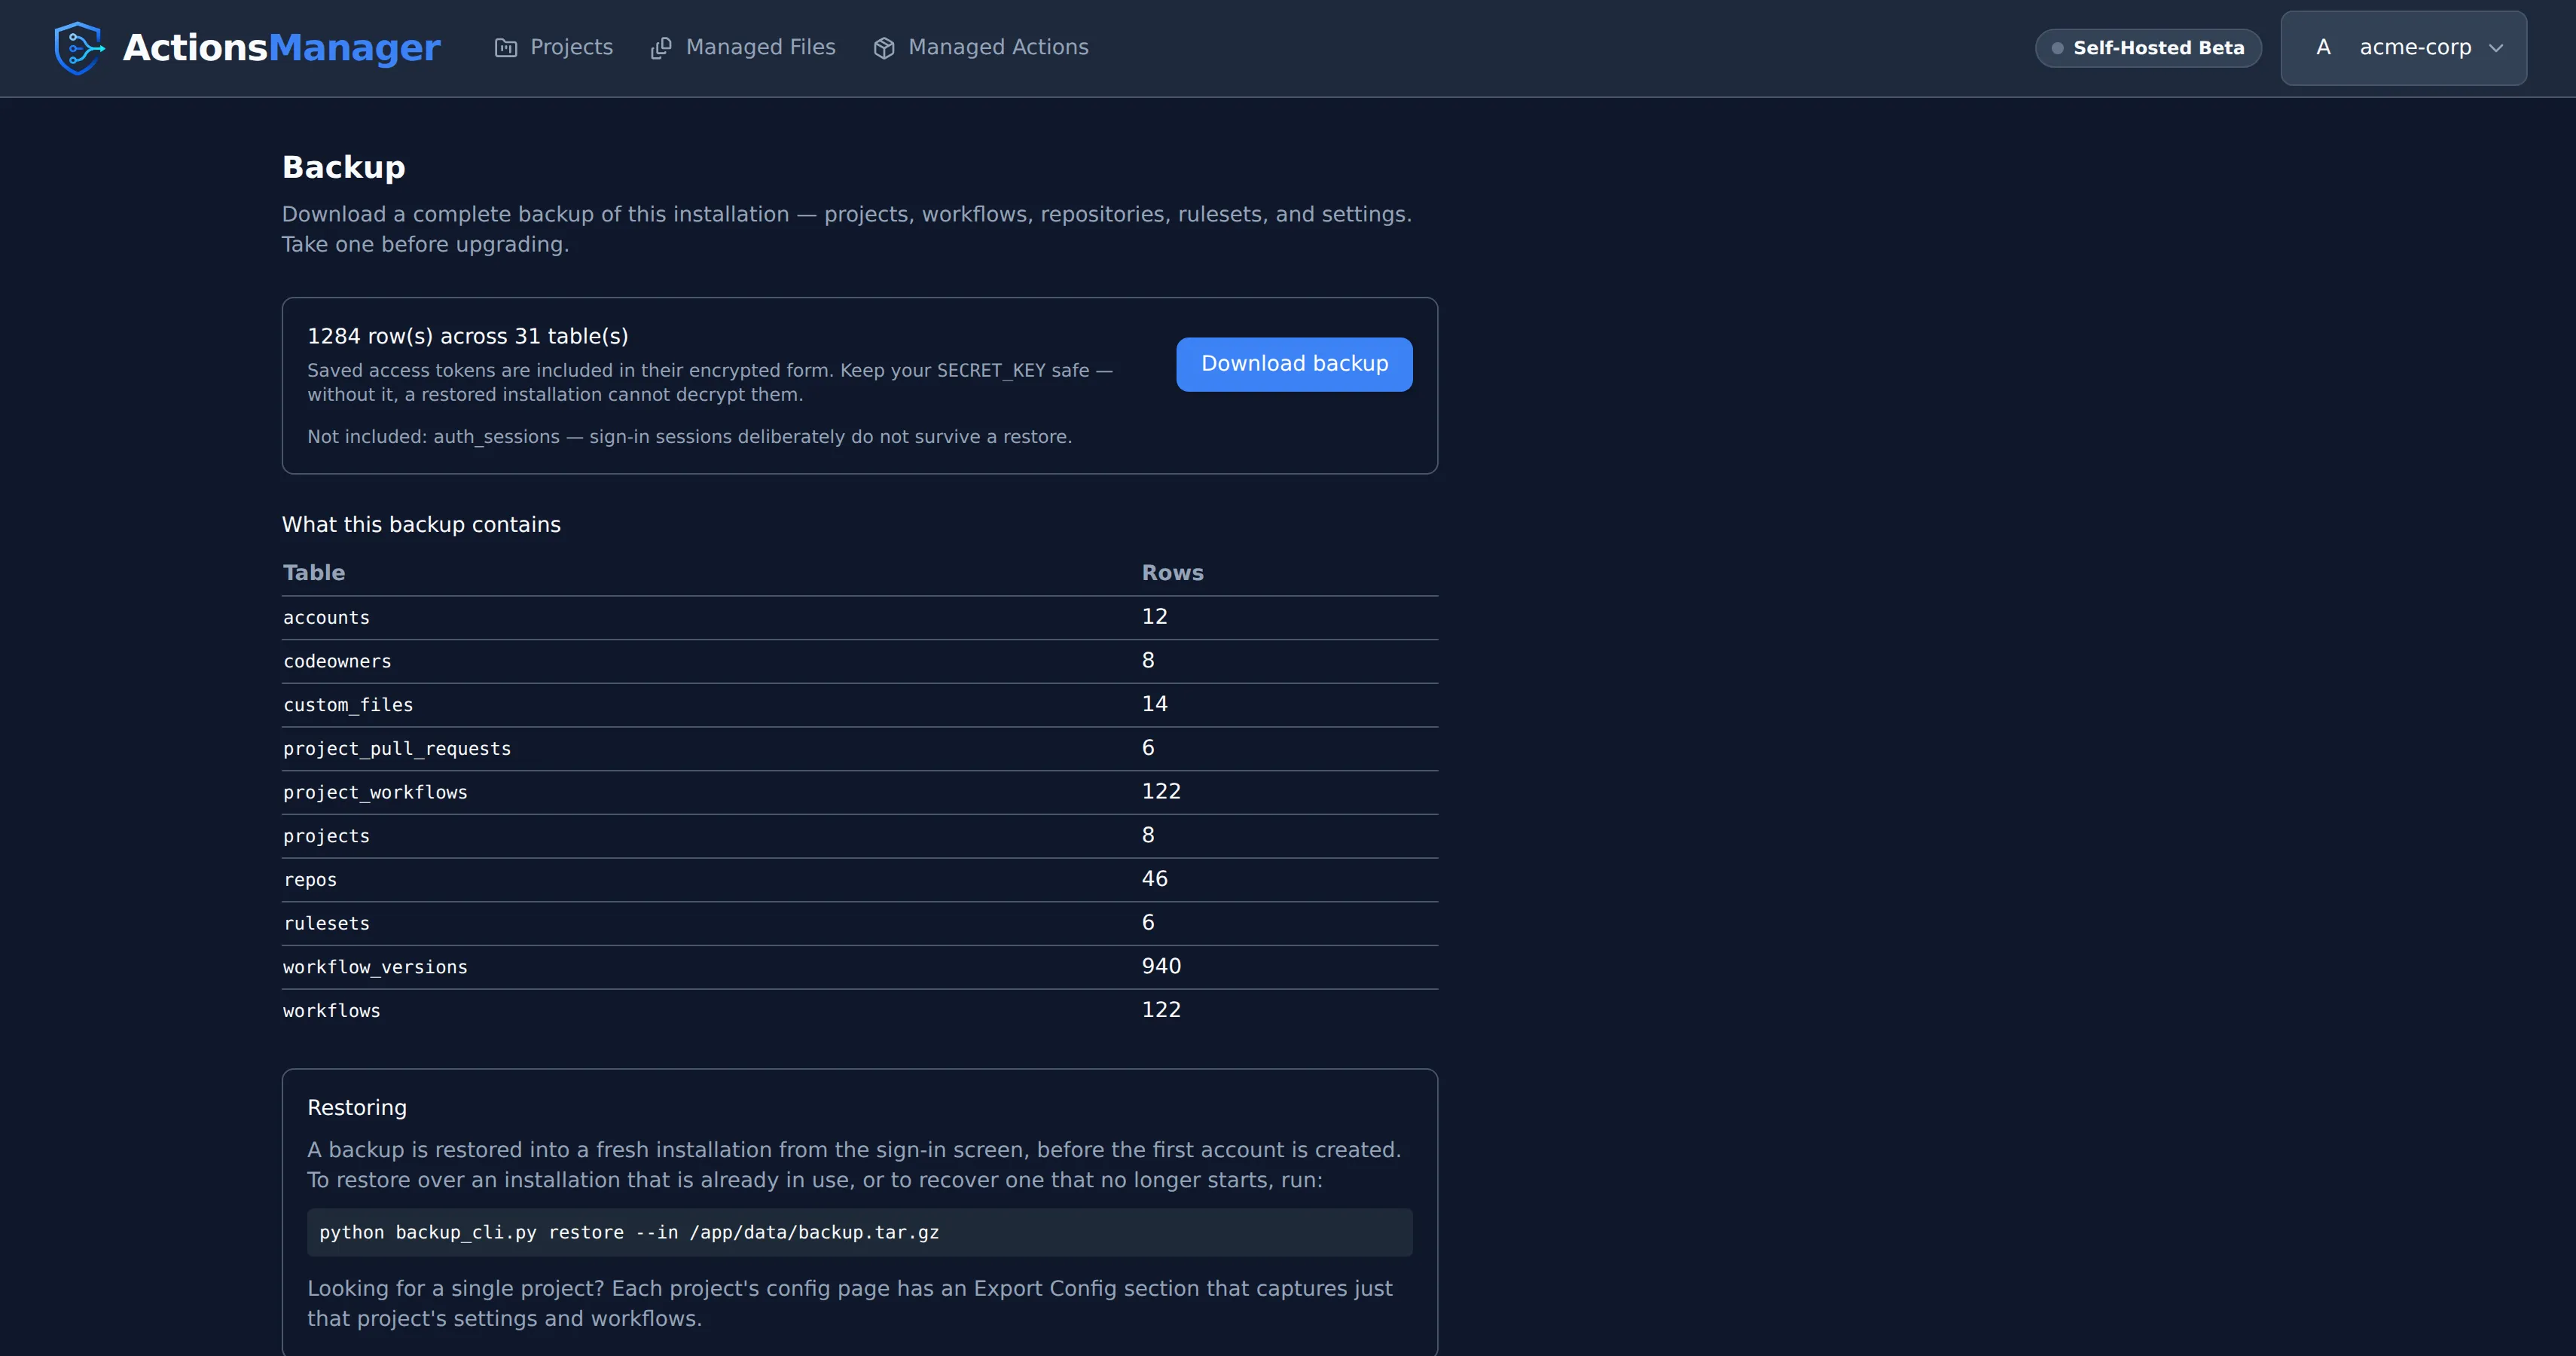Click the 'Rows' column header
Screen dimensions: 2576x1356
[x=1172, y=573]
